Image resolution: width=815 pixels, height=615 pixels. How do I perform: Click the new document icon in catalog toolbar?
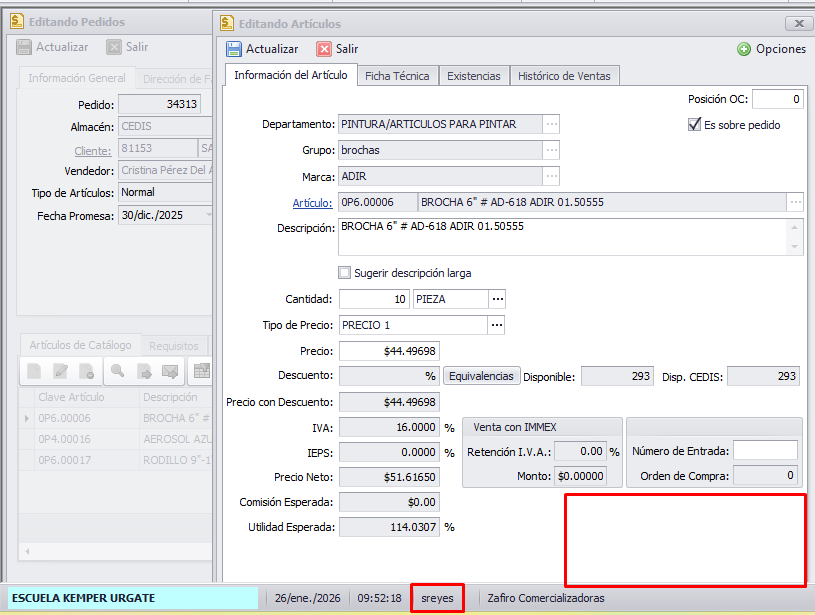click(x=34, y=371)
